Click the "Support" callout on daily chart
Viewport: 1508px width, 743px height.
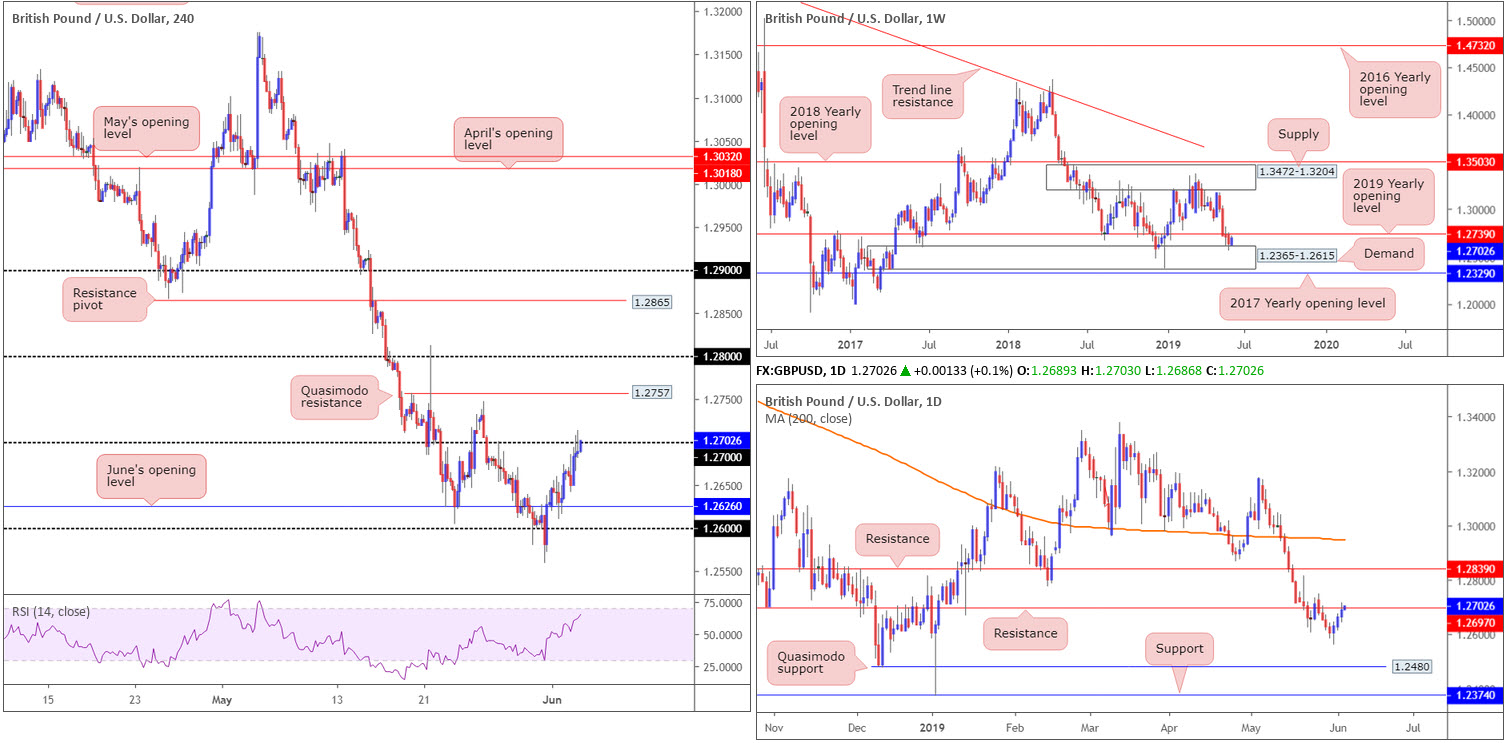tap(1179, 649)
